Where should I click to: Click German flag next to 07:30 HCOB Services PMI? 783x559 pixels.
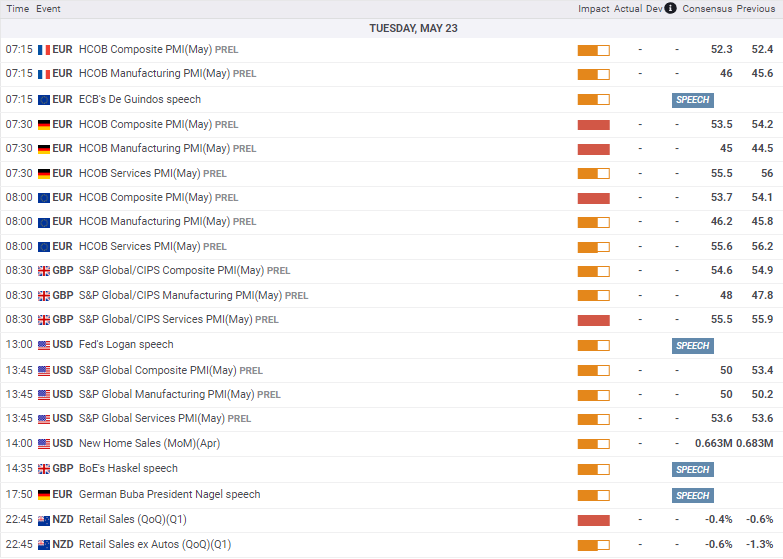pyautogui.click(x=44, y=174)
